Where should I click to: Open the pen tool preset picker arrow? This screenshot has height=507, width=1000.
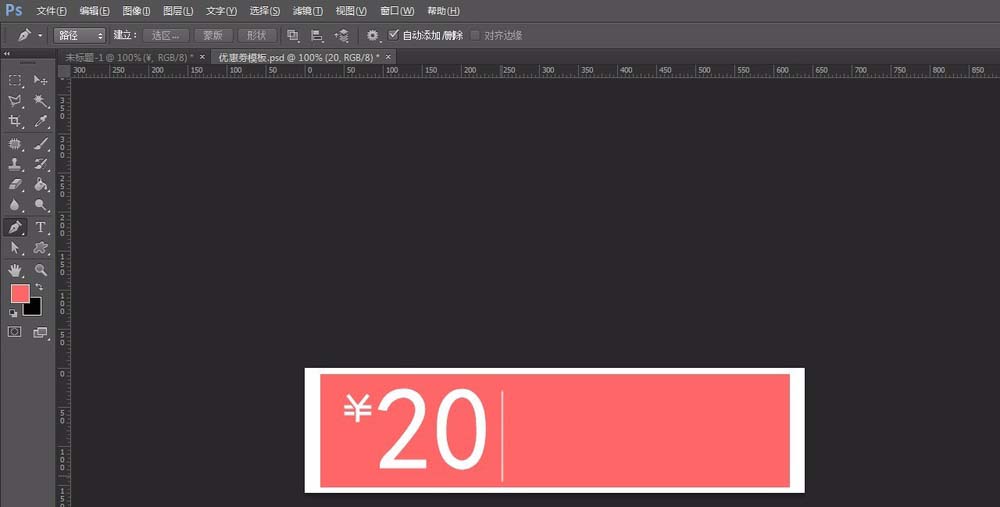point(40,36)
